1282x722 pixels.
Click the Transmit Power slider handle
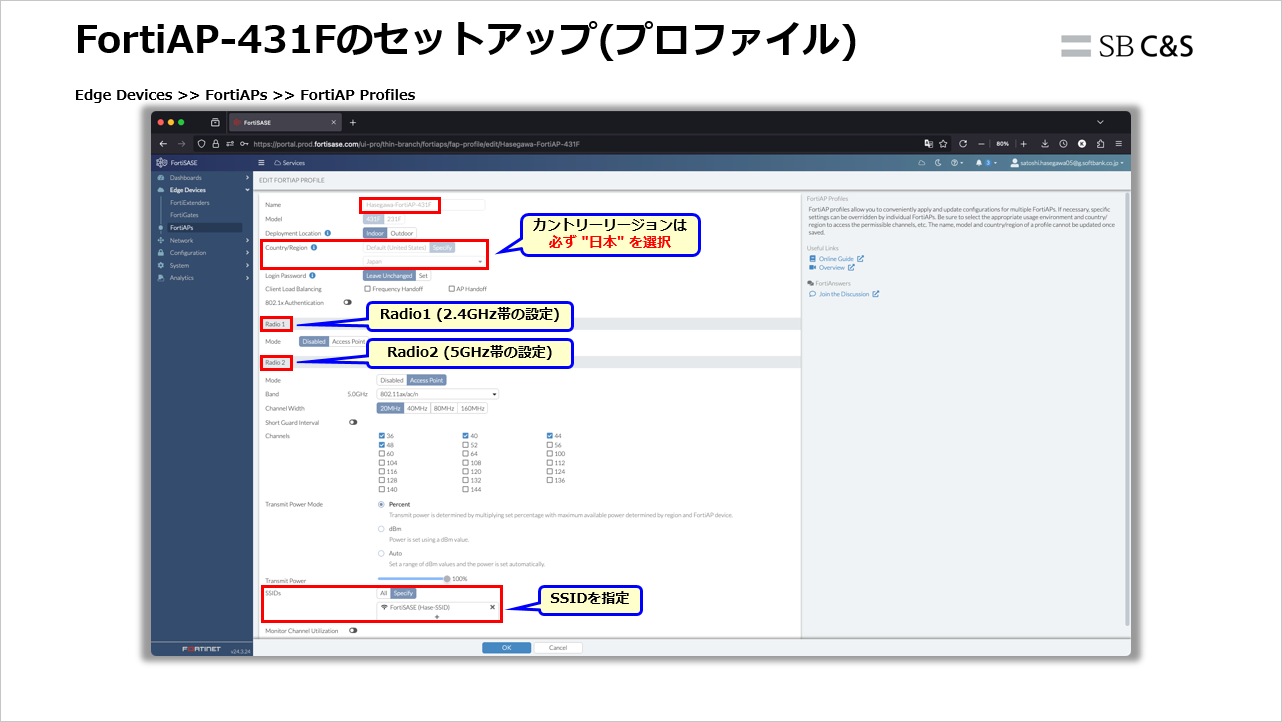[x=447, y=578]
